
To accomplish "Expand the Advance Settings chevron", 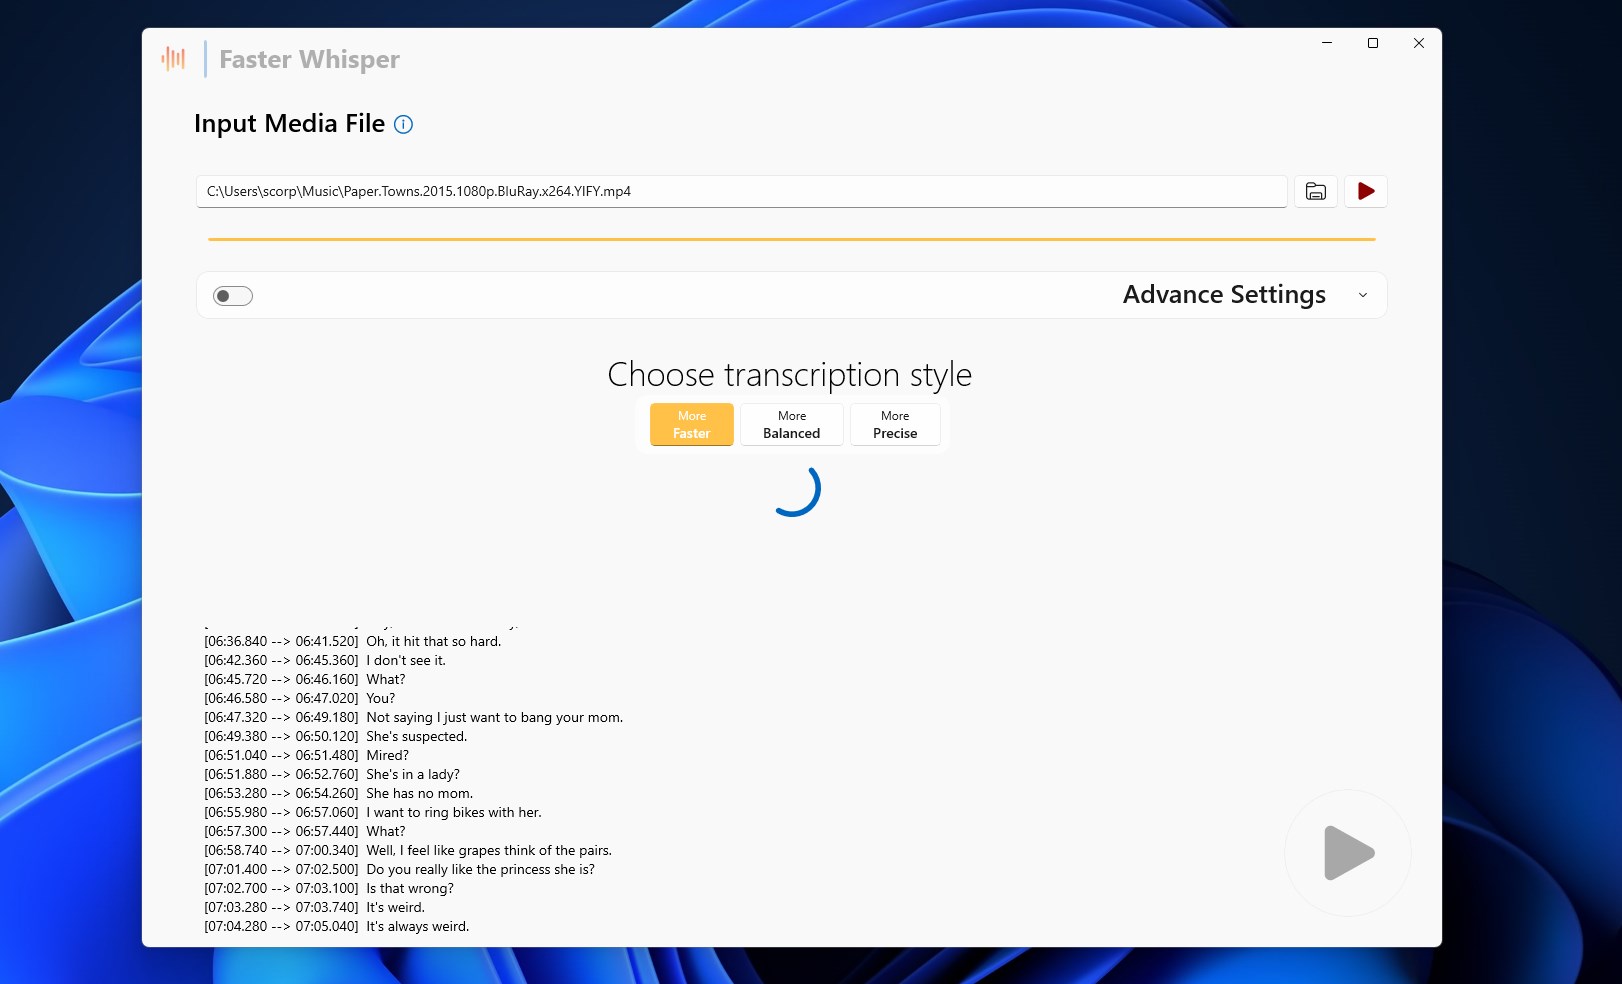I will (1363, 295).
